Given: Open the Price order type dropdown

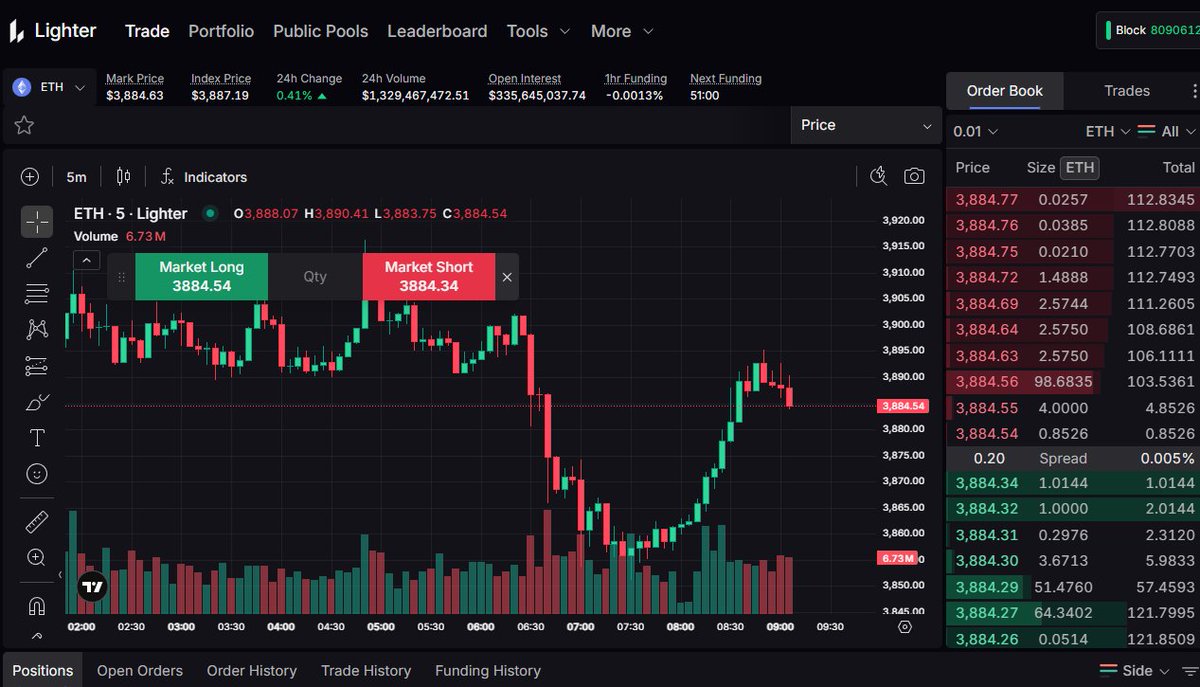Looking at the screenshot, I should click(x=865, y=125).
